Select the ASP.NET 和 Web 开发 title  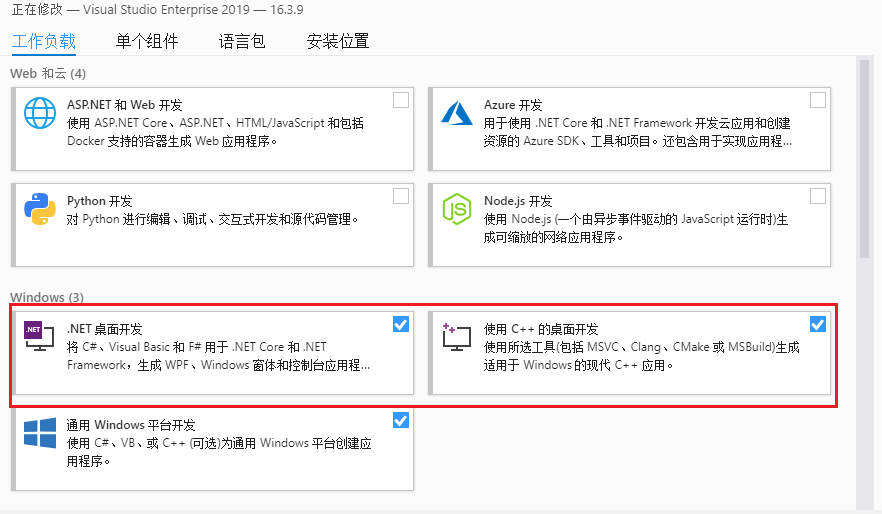[x=124, y=105]
